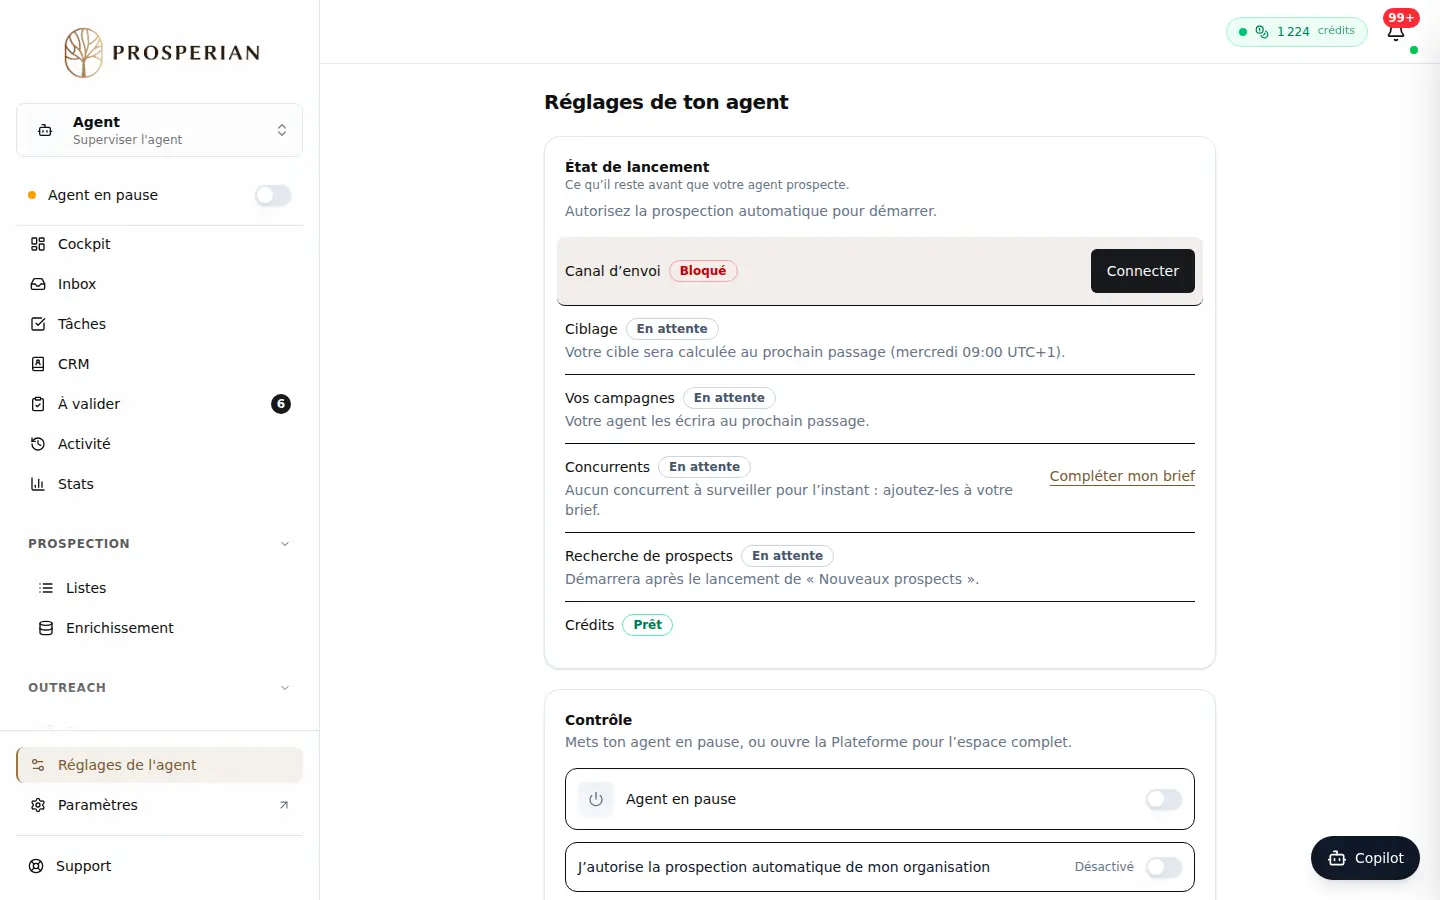Viewport: 1440px width, 900px height.
Task: Open the Agent workspace selector dropdown
Action: click(160, 130)
